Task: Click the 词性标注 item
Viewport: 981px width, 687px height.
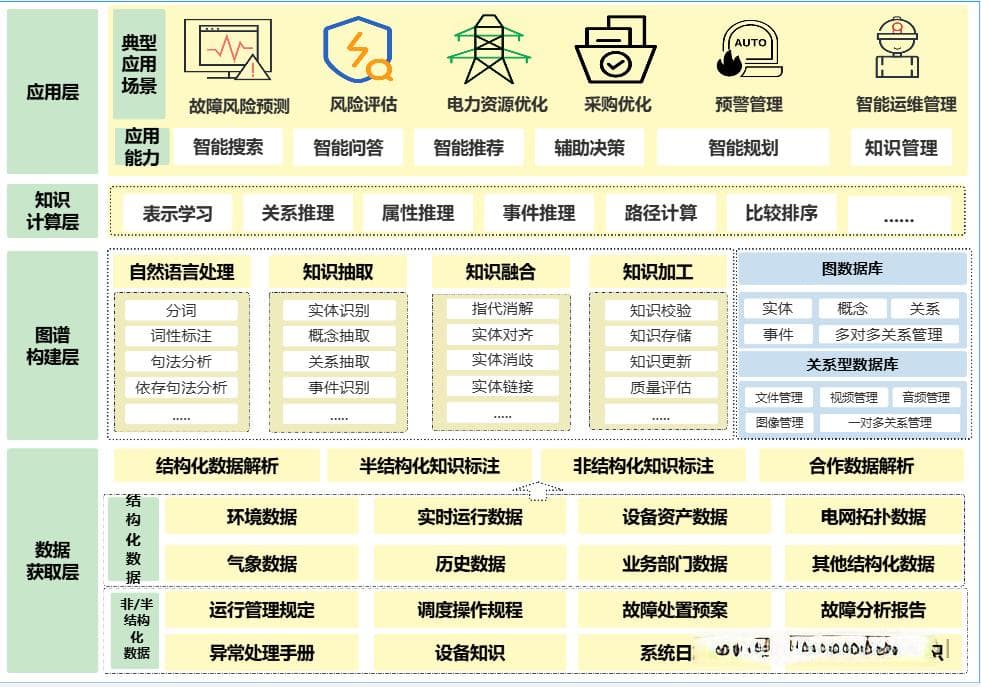Action: tap(181, 336)
